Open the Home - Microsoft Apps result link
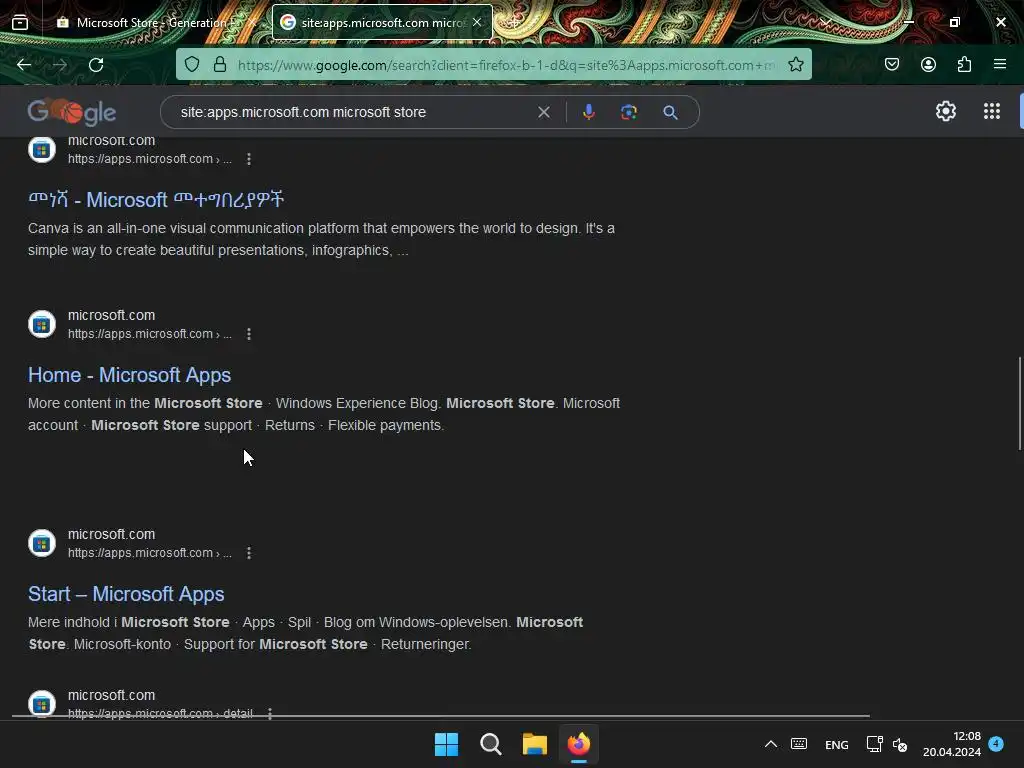 point(129,375)
